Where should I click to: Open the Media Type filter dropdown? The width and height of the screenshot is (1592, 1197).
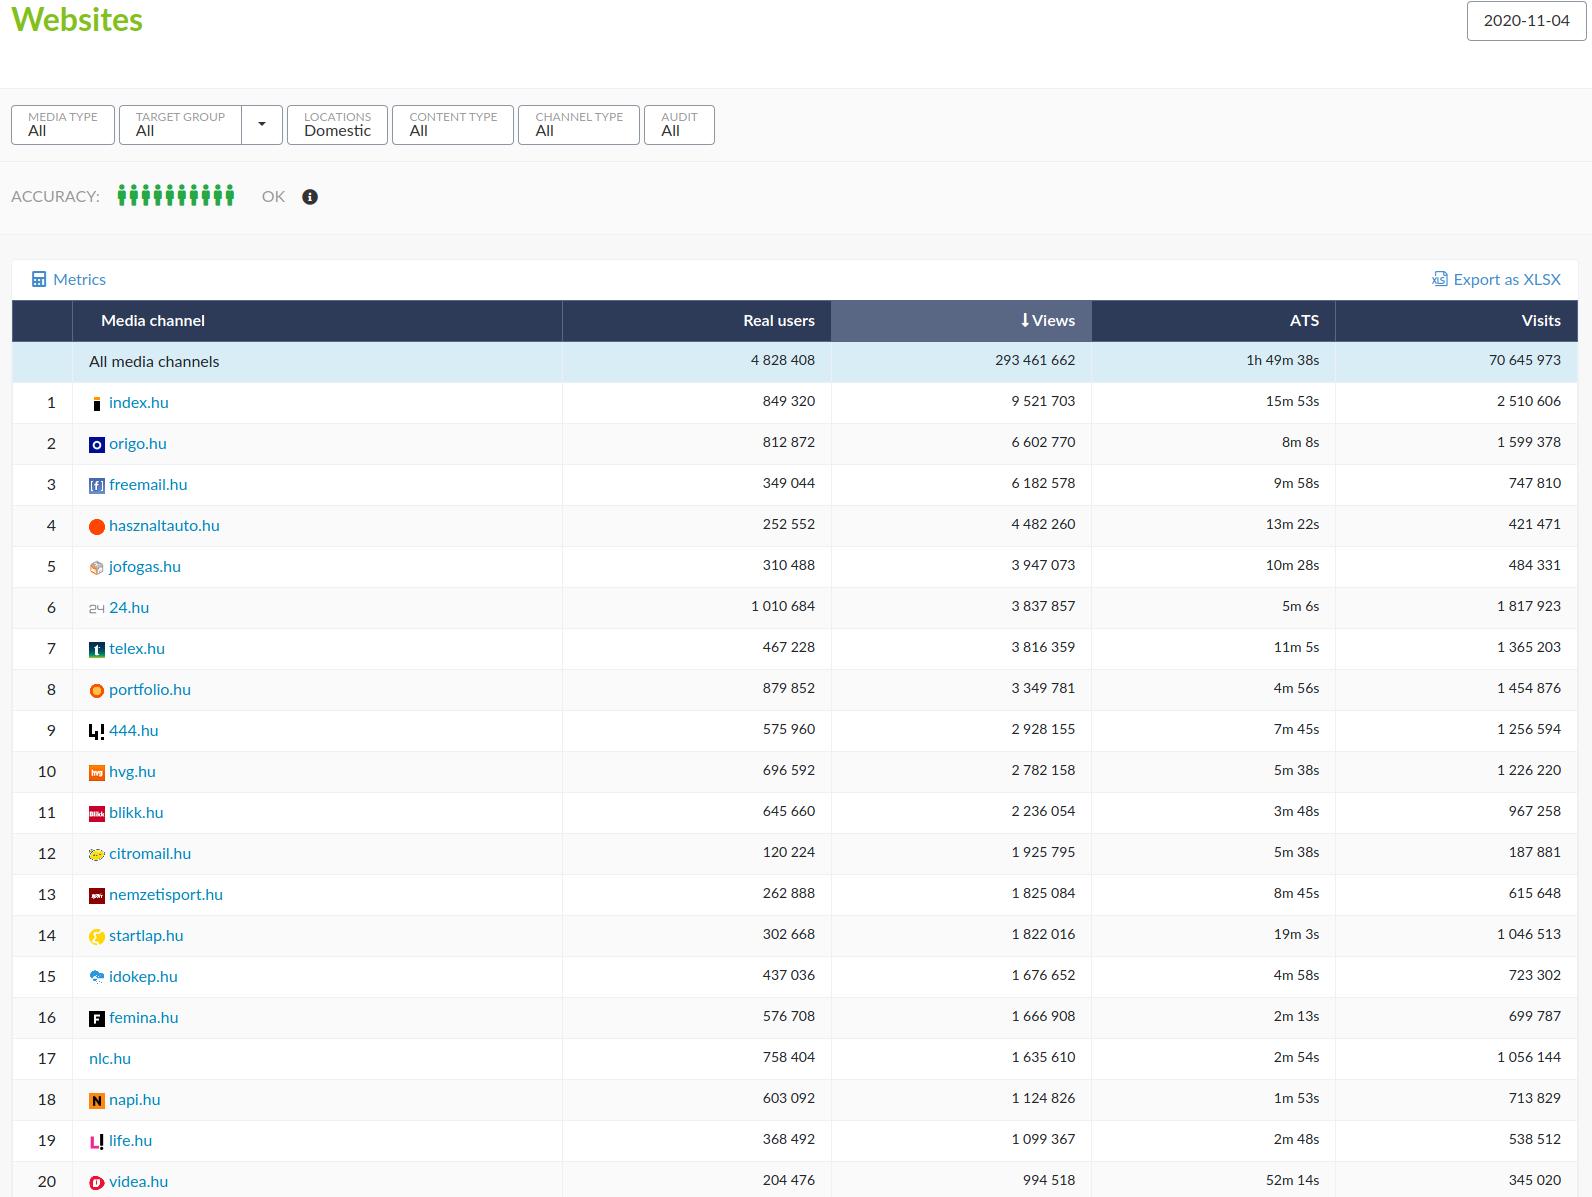pyautogui.click(x=63, y=125)
